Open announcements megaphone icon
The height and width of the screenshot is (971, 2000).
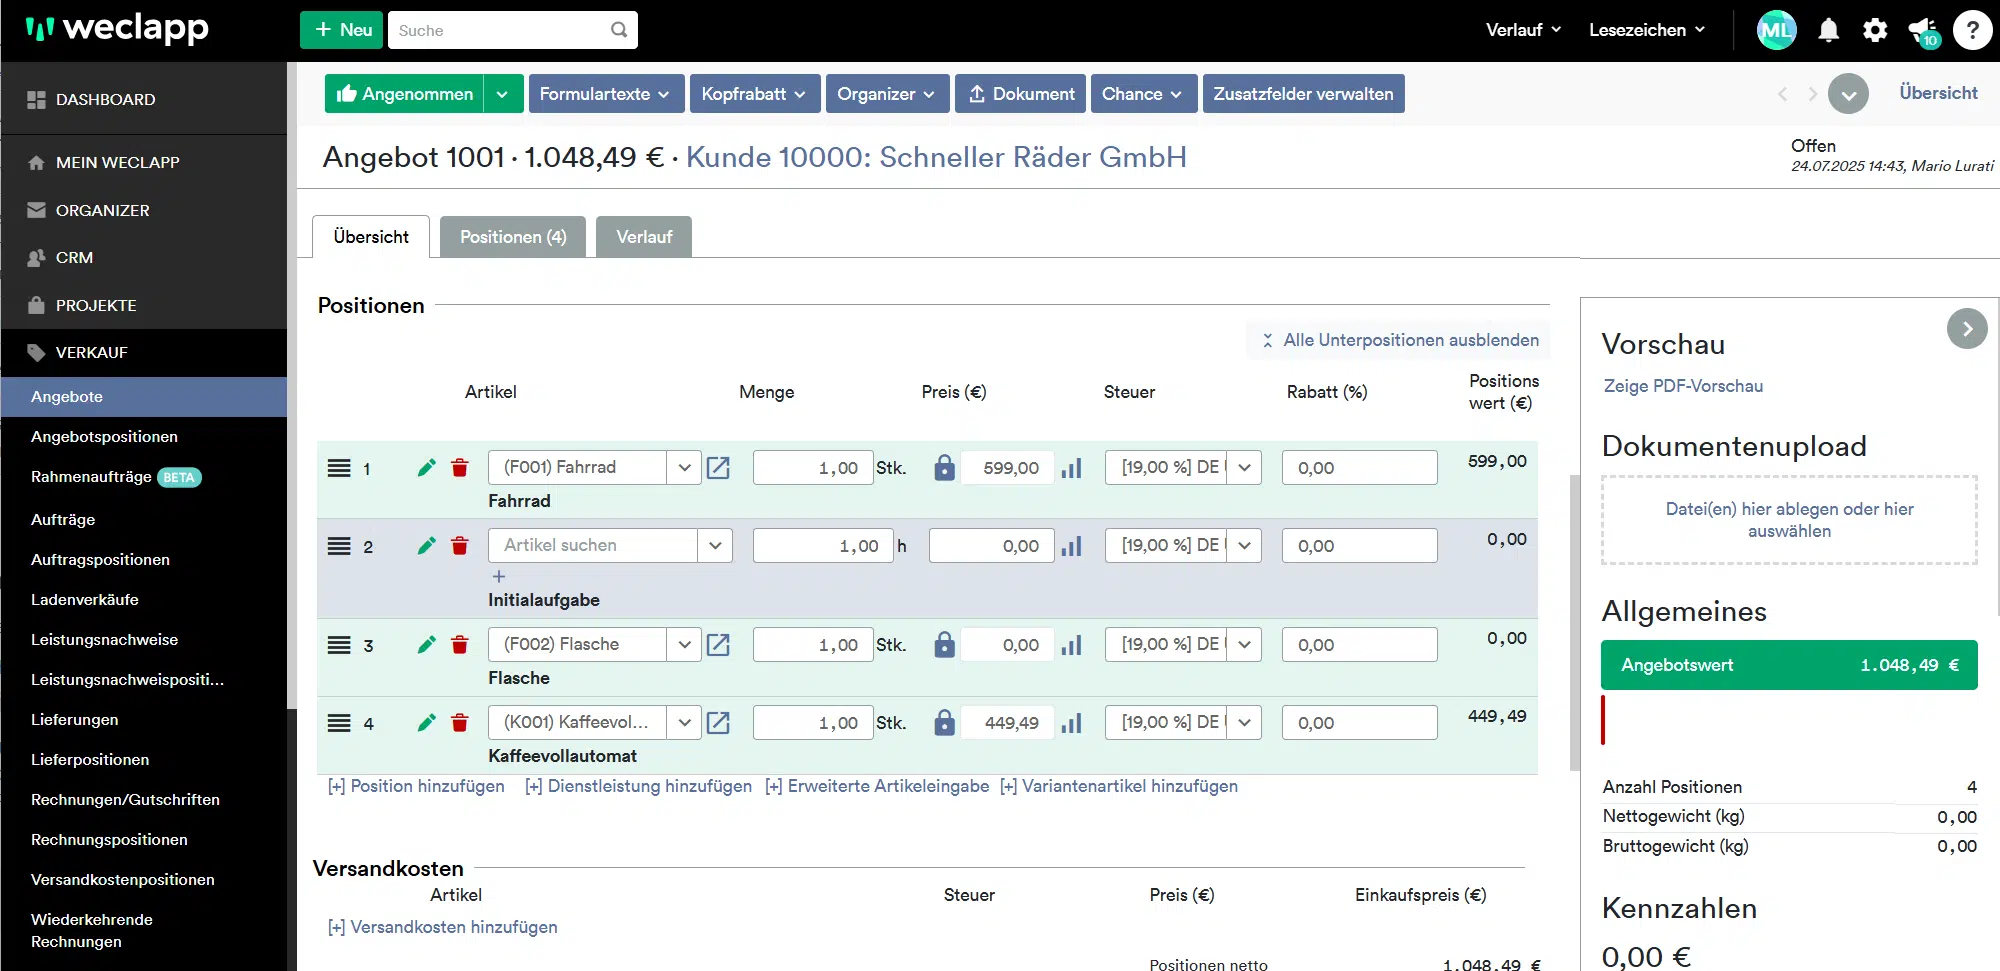pos(1923,31)
